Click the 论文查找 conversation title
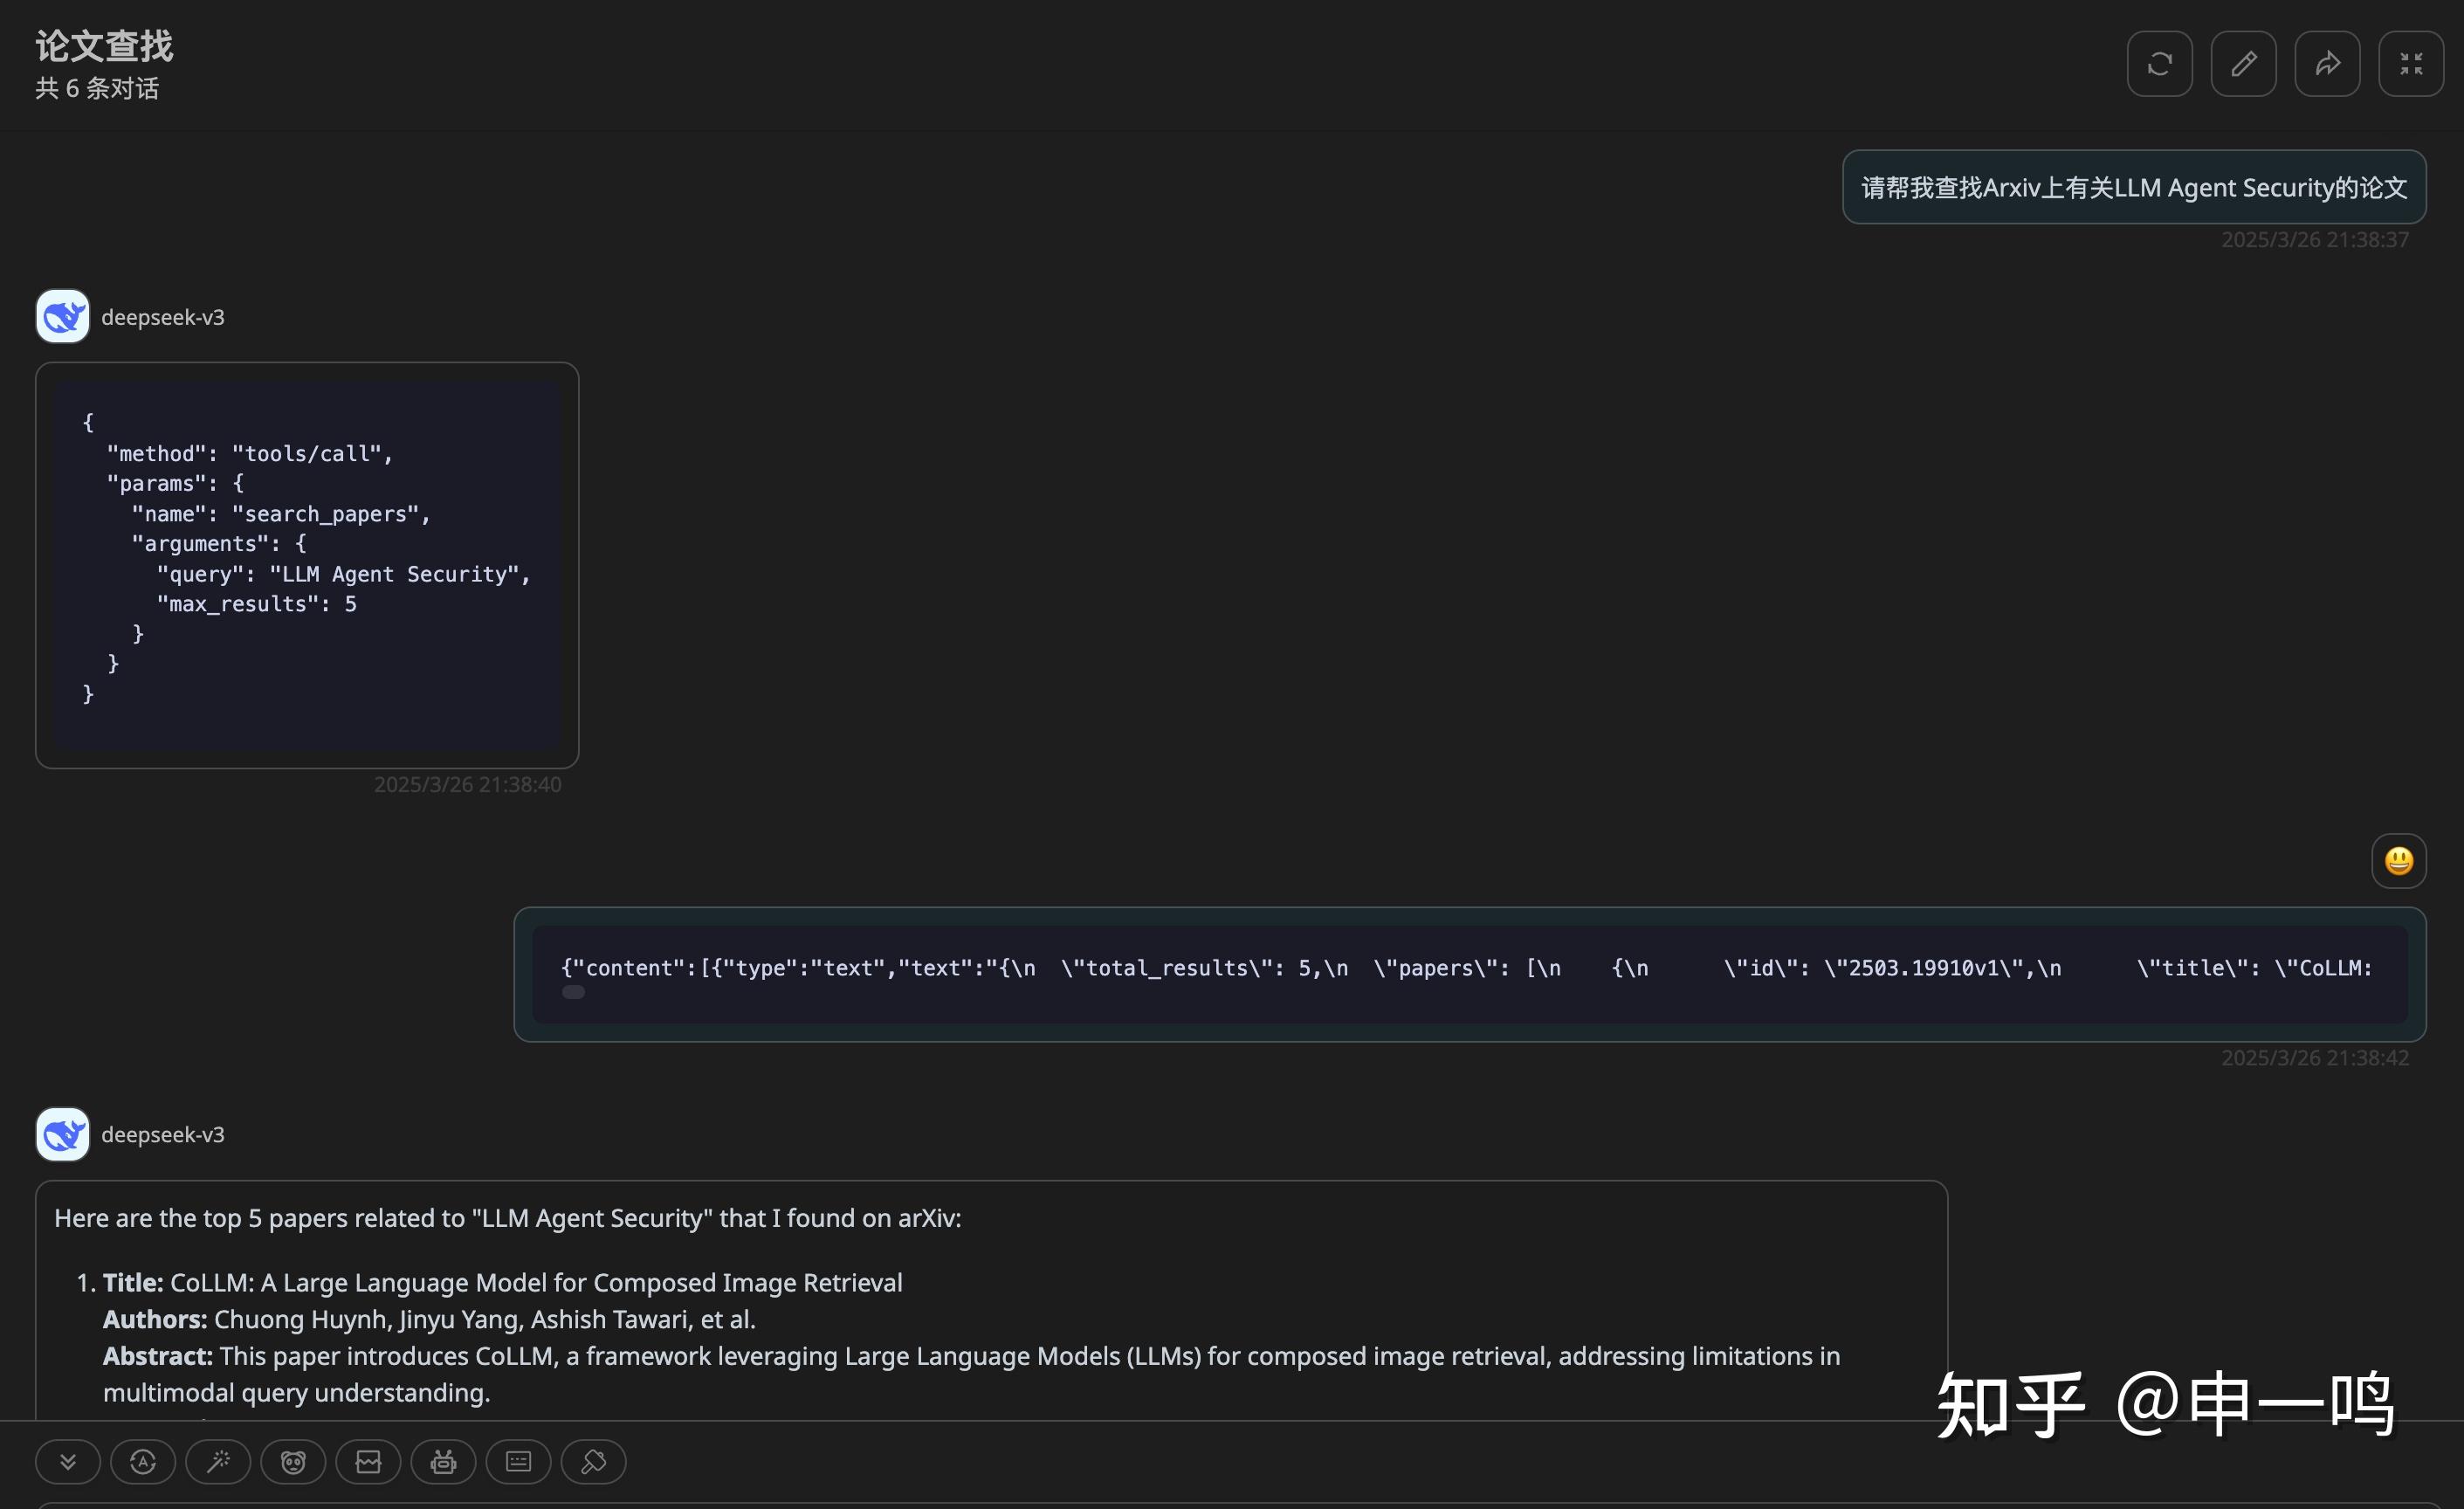Screen dimensions: 2464x1509 pyautogui.click(x=104, y=46)
